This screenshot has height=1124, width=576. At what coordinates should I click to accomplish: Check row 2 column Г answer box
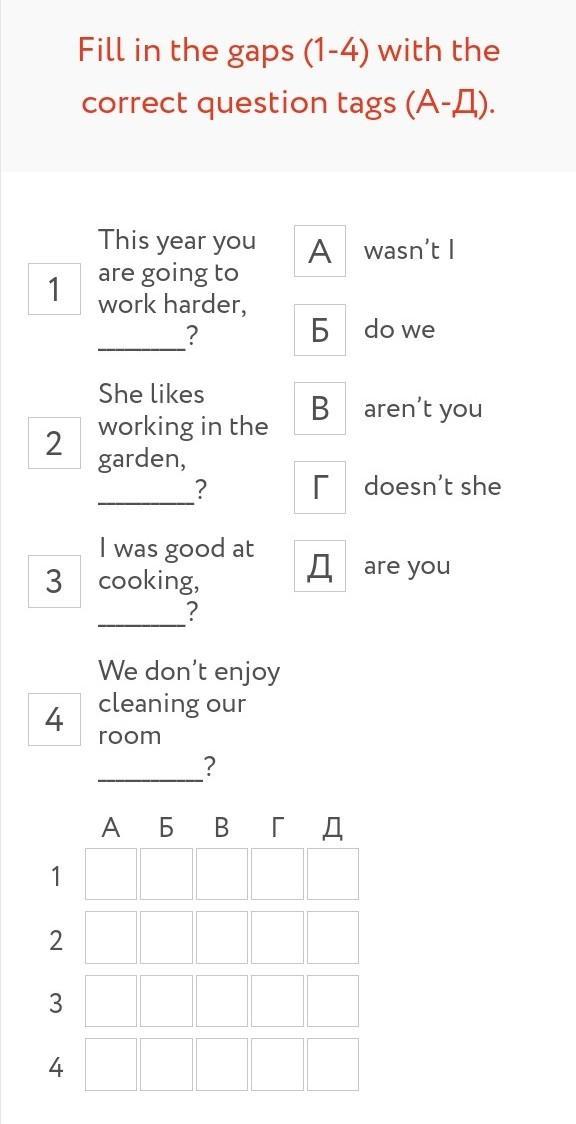(x=277, y=938)
